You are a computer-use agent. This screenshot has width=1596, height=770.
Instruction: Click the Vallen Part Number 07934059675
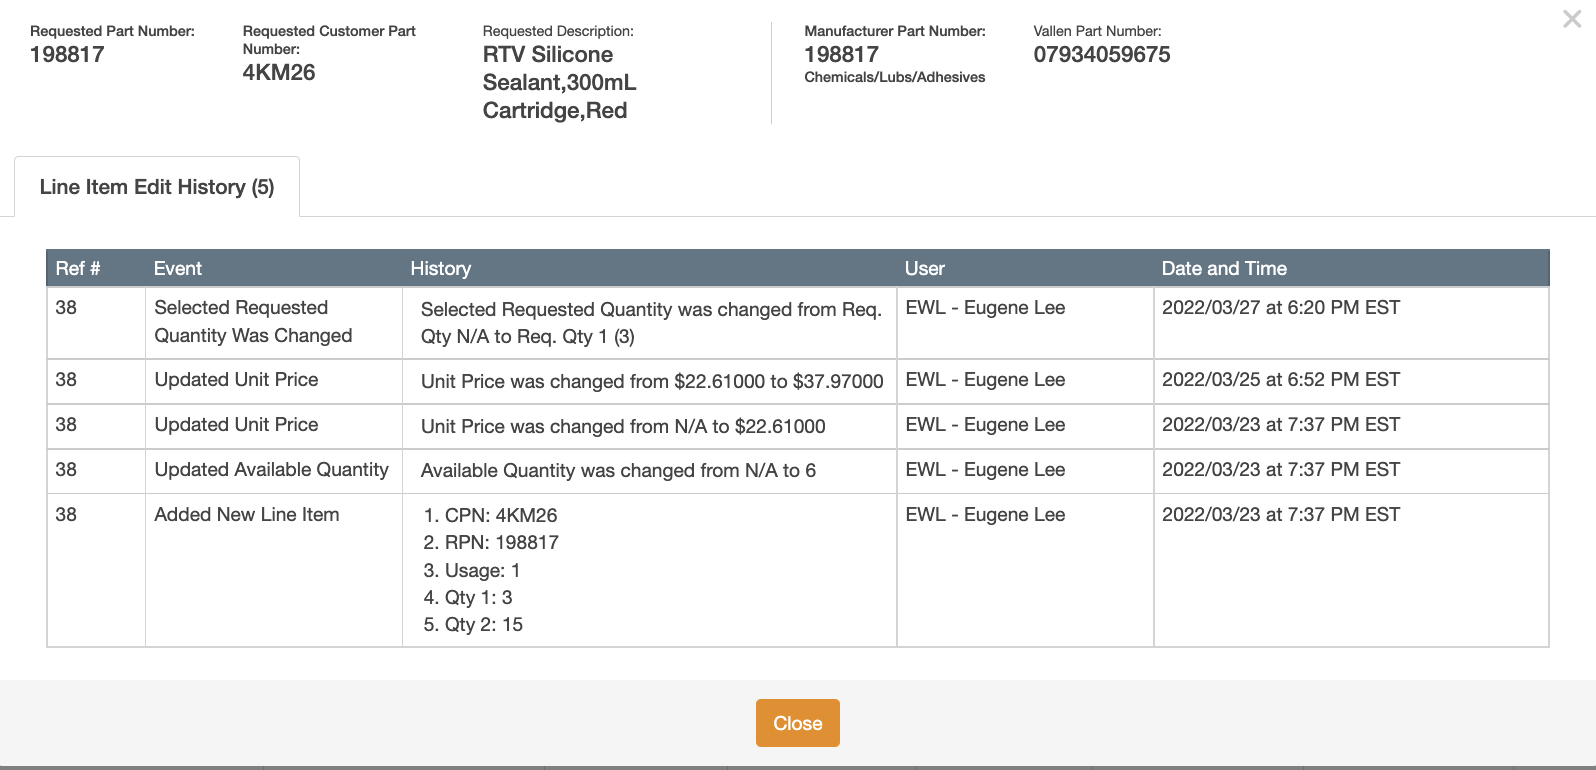[1101, 54]
